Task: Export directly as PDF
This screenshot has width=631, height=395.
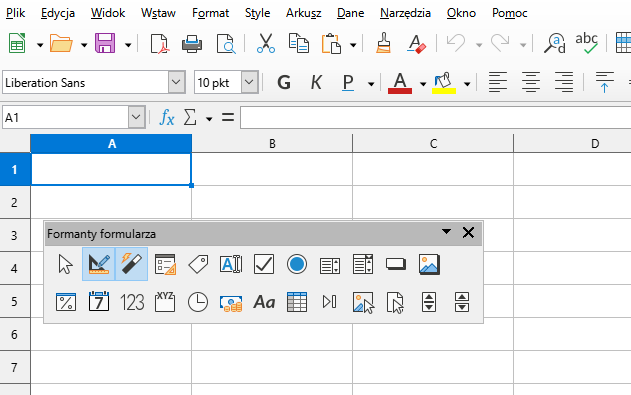Action: coord(159,43)
